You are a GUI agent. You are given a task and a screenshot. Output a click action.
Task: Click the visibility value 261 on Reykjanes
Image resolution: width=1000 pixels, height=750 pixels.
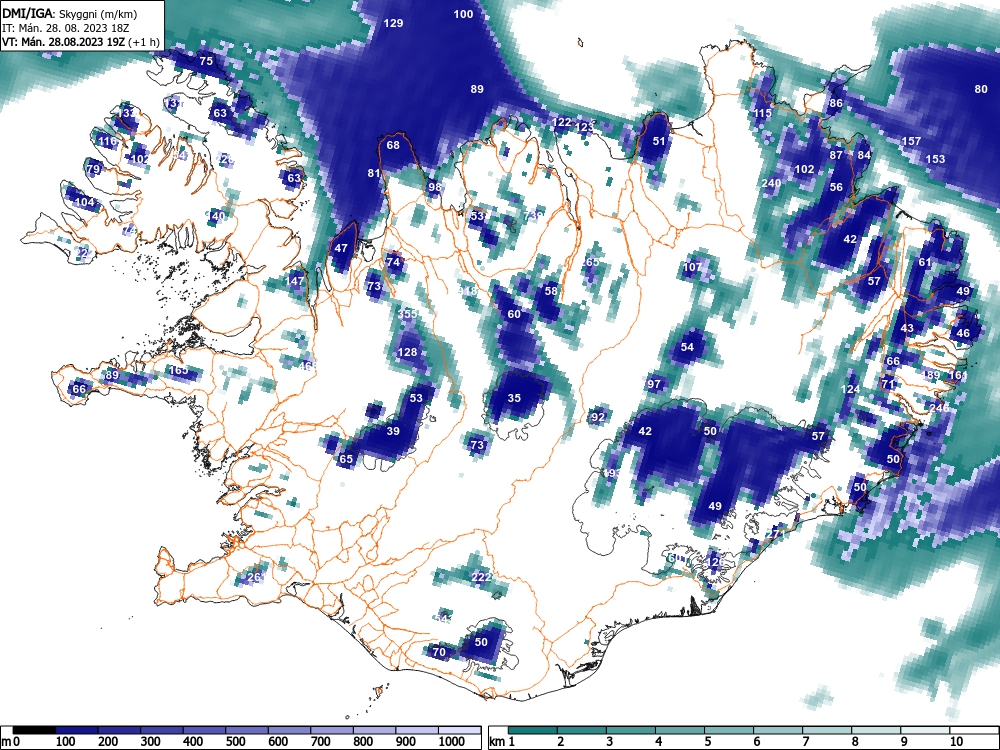[256, 577]
